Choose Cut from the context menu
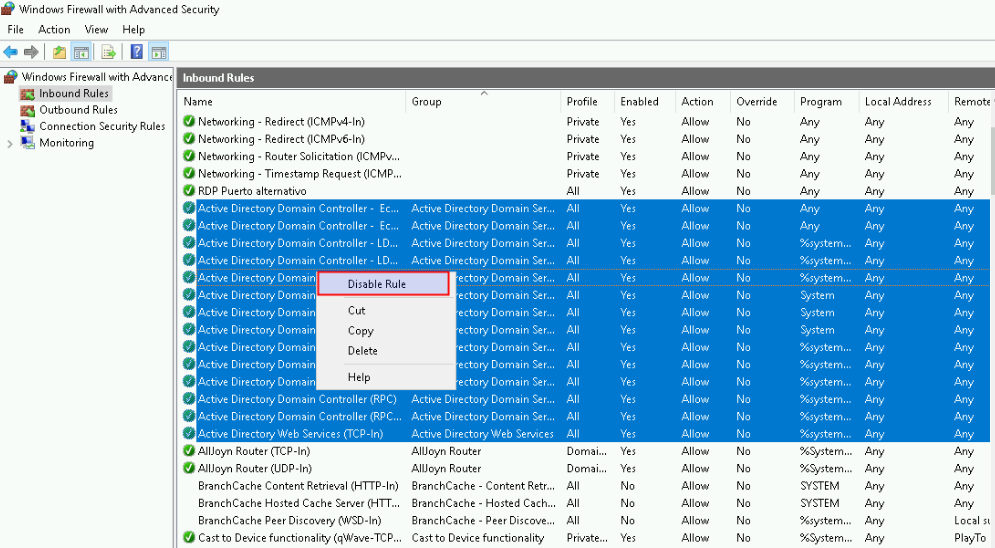 (356, 310)
